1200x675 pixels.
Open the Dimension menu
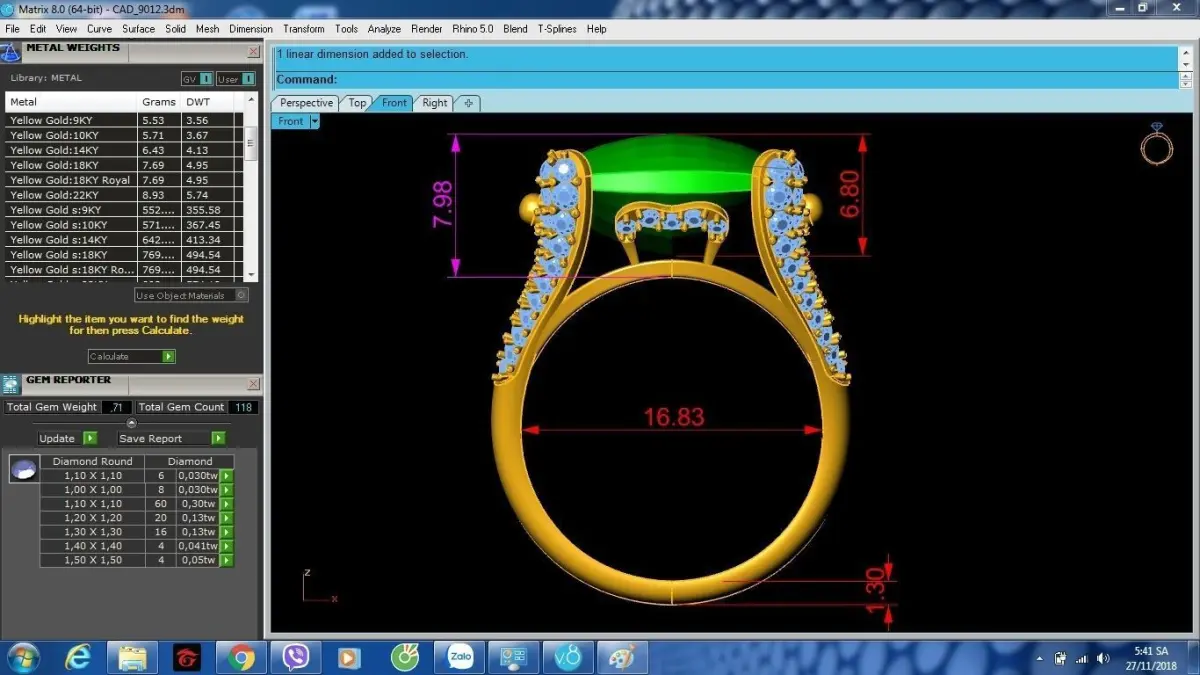pyautogui.click(x=251, y=29)
